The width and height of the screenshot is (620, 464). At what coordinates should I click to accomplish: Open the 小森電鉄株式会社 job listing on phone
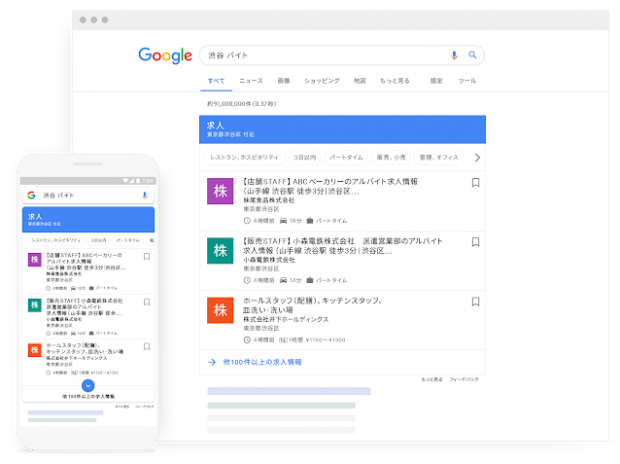click(x=85, y=307)
